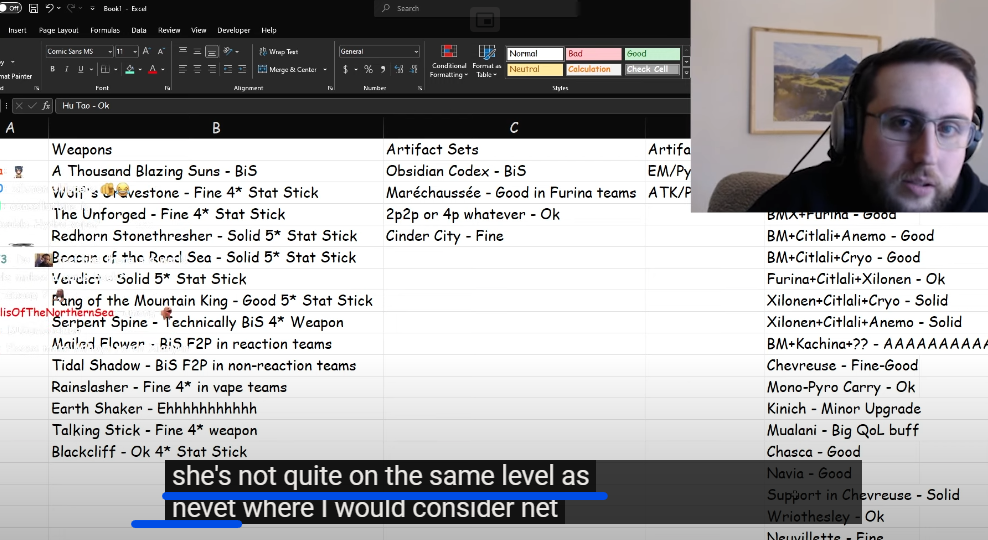The image size is (988, 540).
Task: Open the Comic Sans MS font dropdown
Action: click(x=110, y=52)
